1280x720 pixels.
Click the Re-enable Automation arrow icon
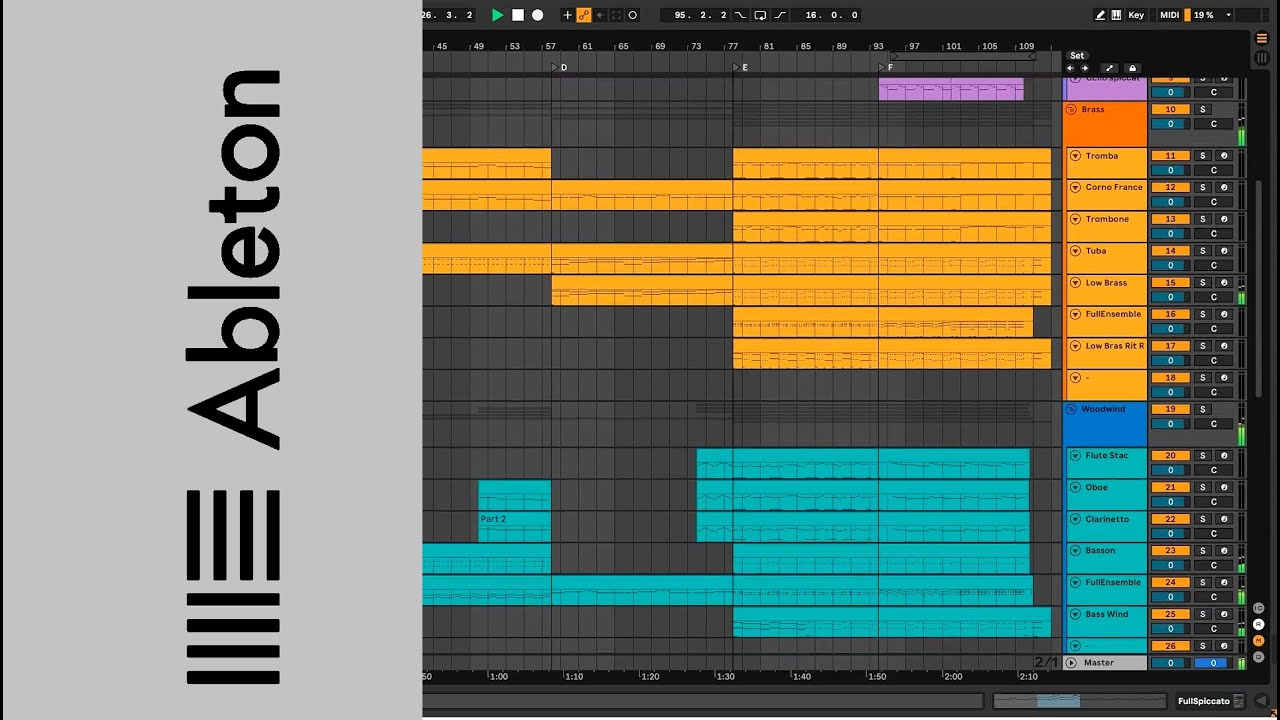point(600,15)
